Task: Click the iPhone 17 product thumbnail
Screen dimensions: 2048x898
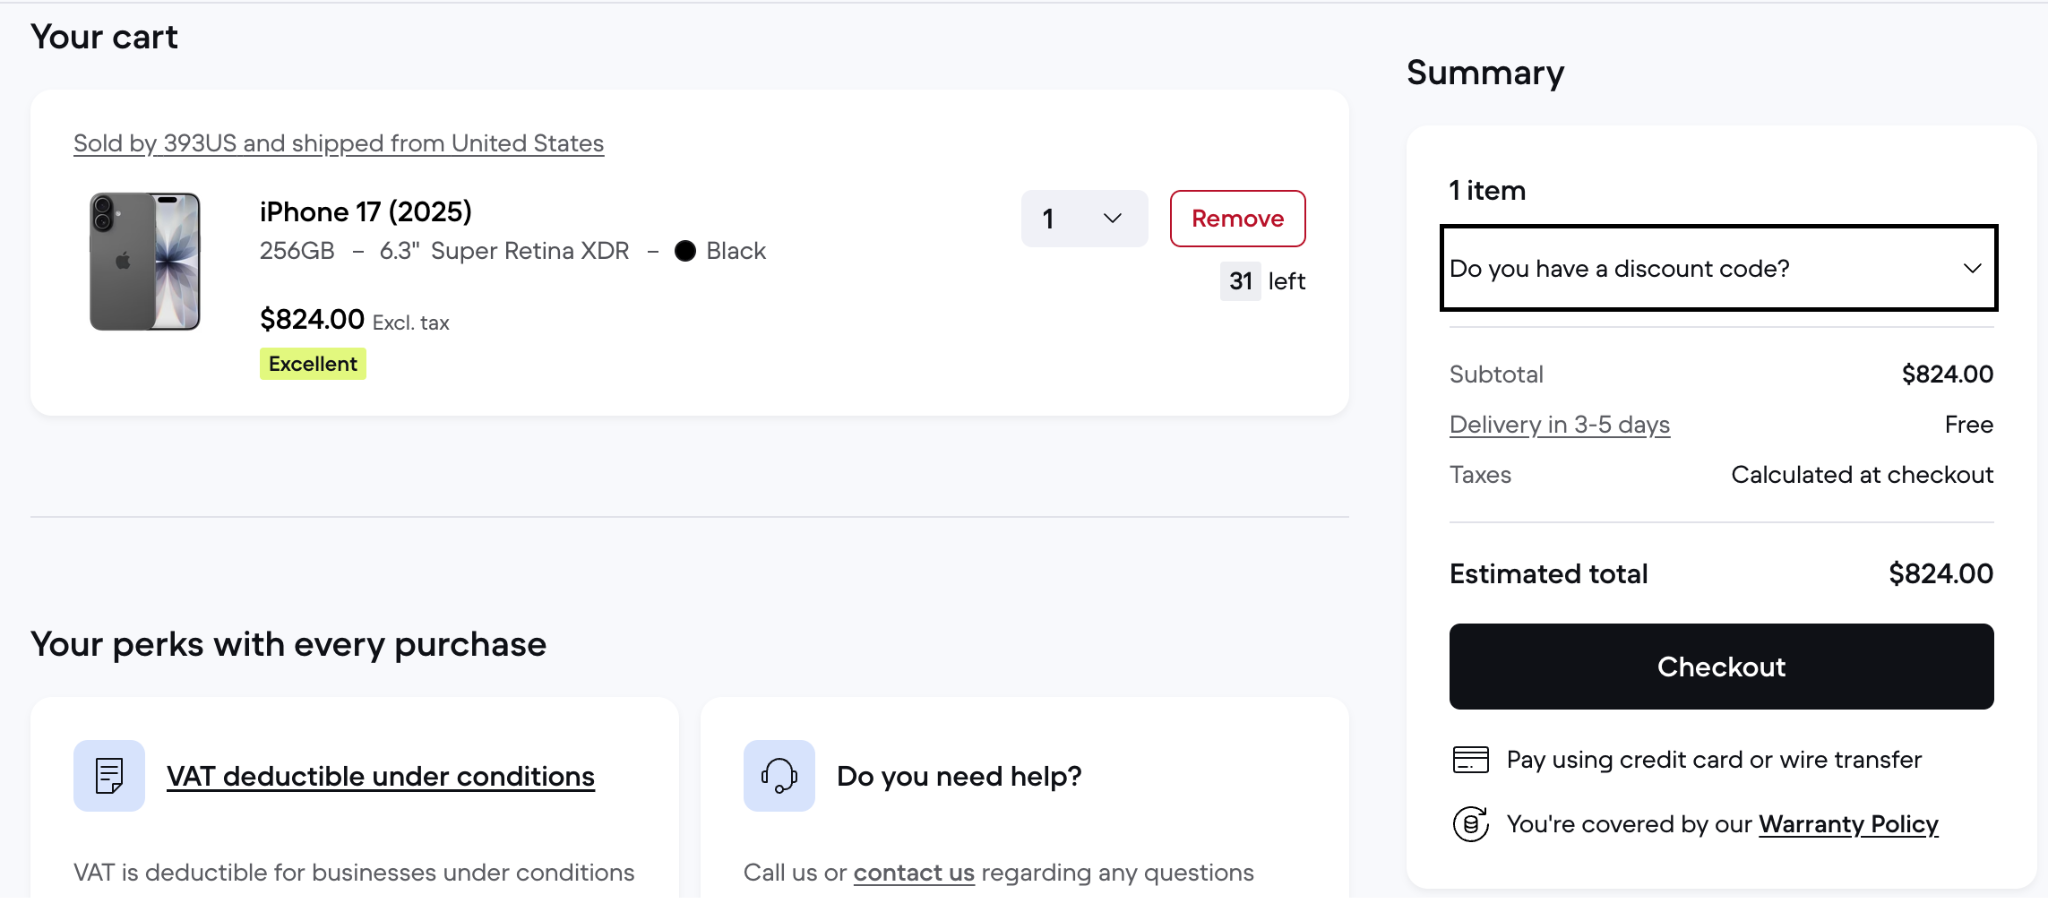Action: point(145,262)
